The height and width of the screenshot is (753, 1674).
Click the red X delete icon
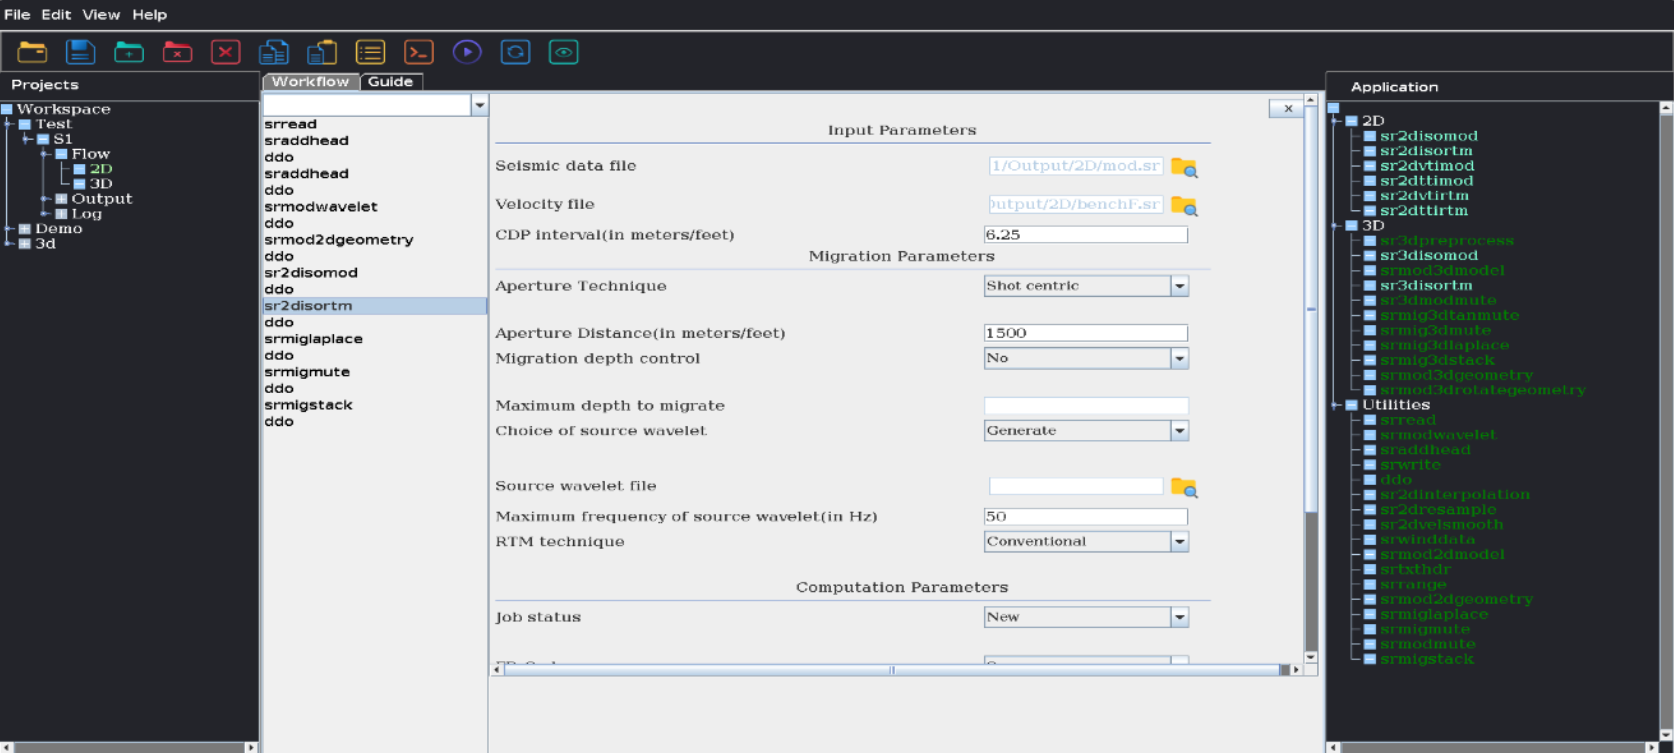coord(225,52)
